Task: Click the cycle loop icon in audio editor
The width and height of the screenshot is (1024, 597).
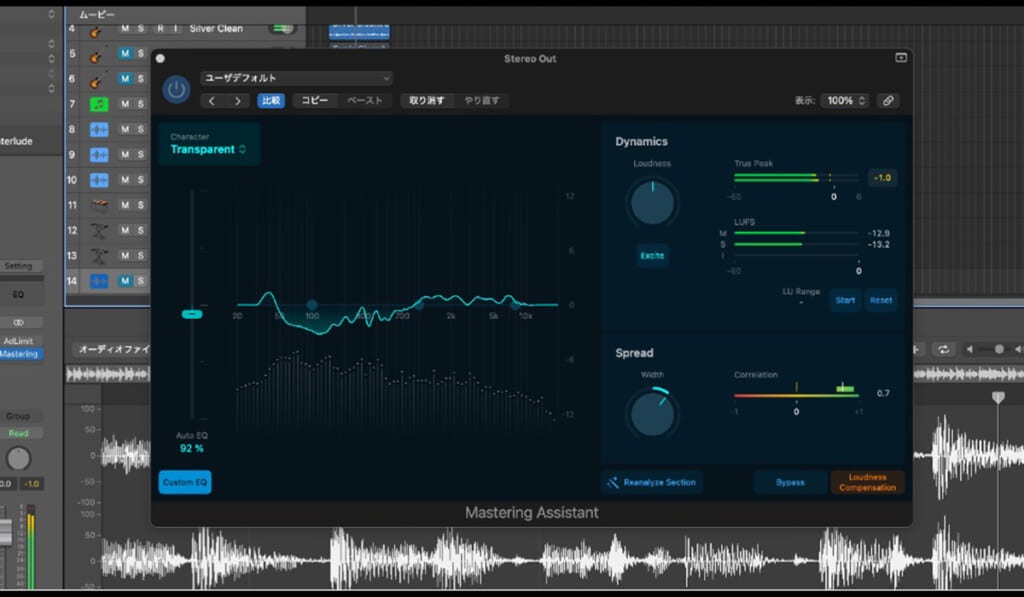Action: (x=944, y=349)
